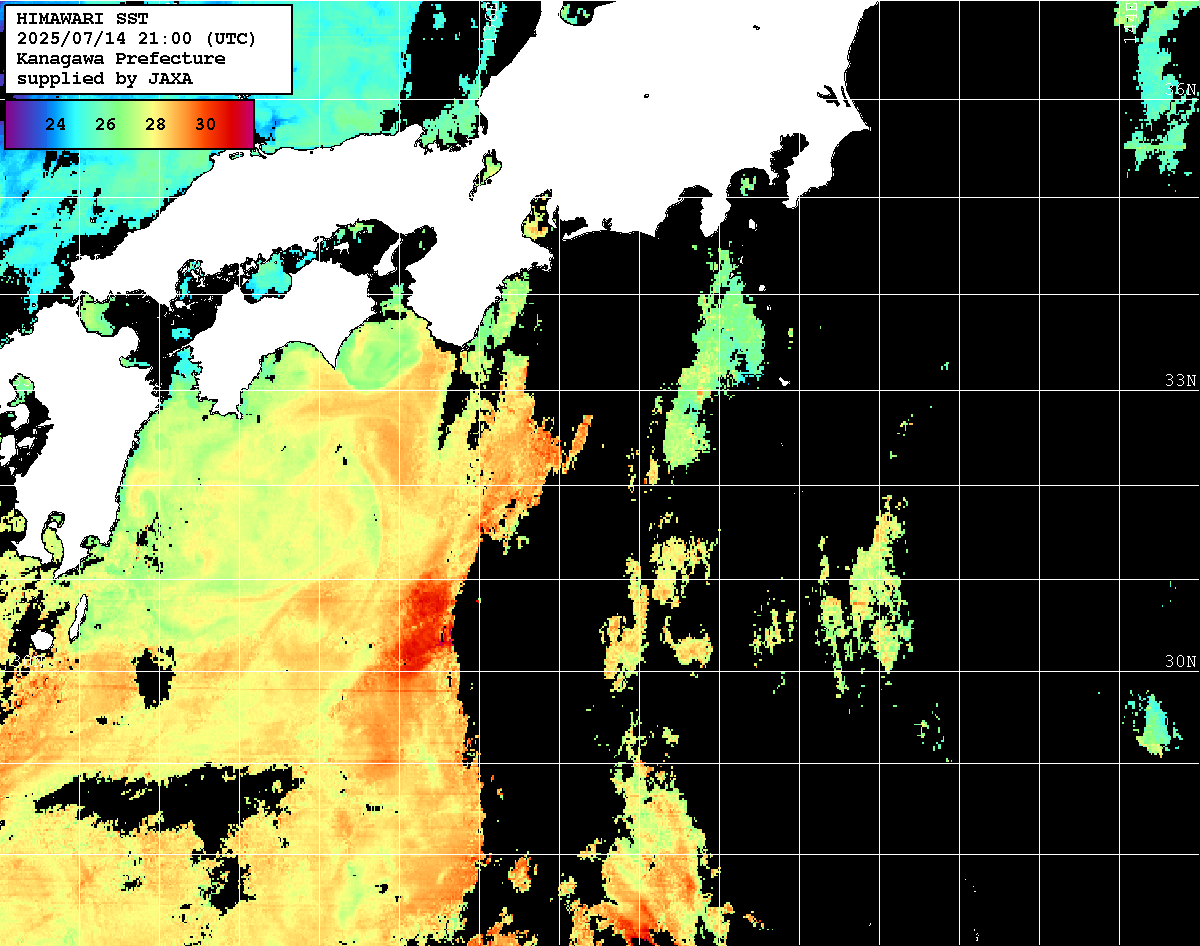The image size is (1200, 946).
Task: Click the '33N' latitude label
Action: click(x=1181, y=381)
